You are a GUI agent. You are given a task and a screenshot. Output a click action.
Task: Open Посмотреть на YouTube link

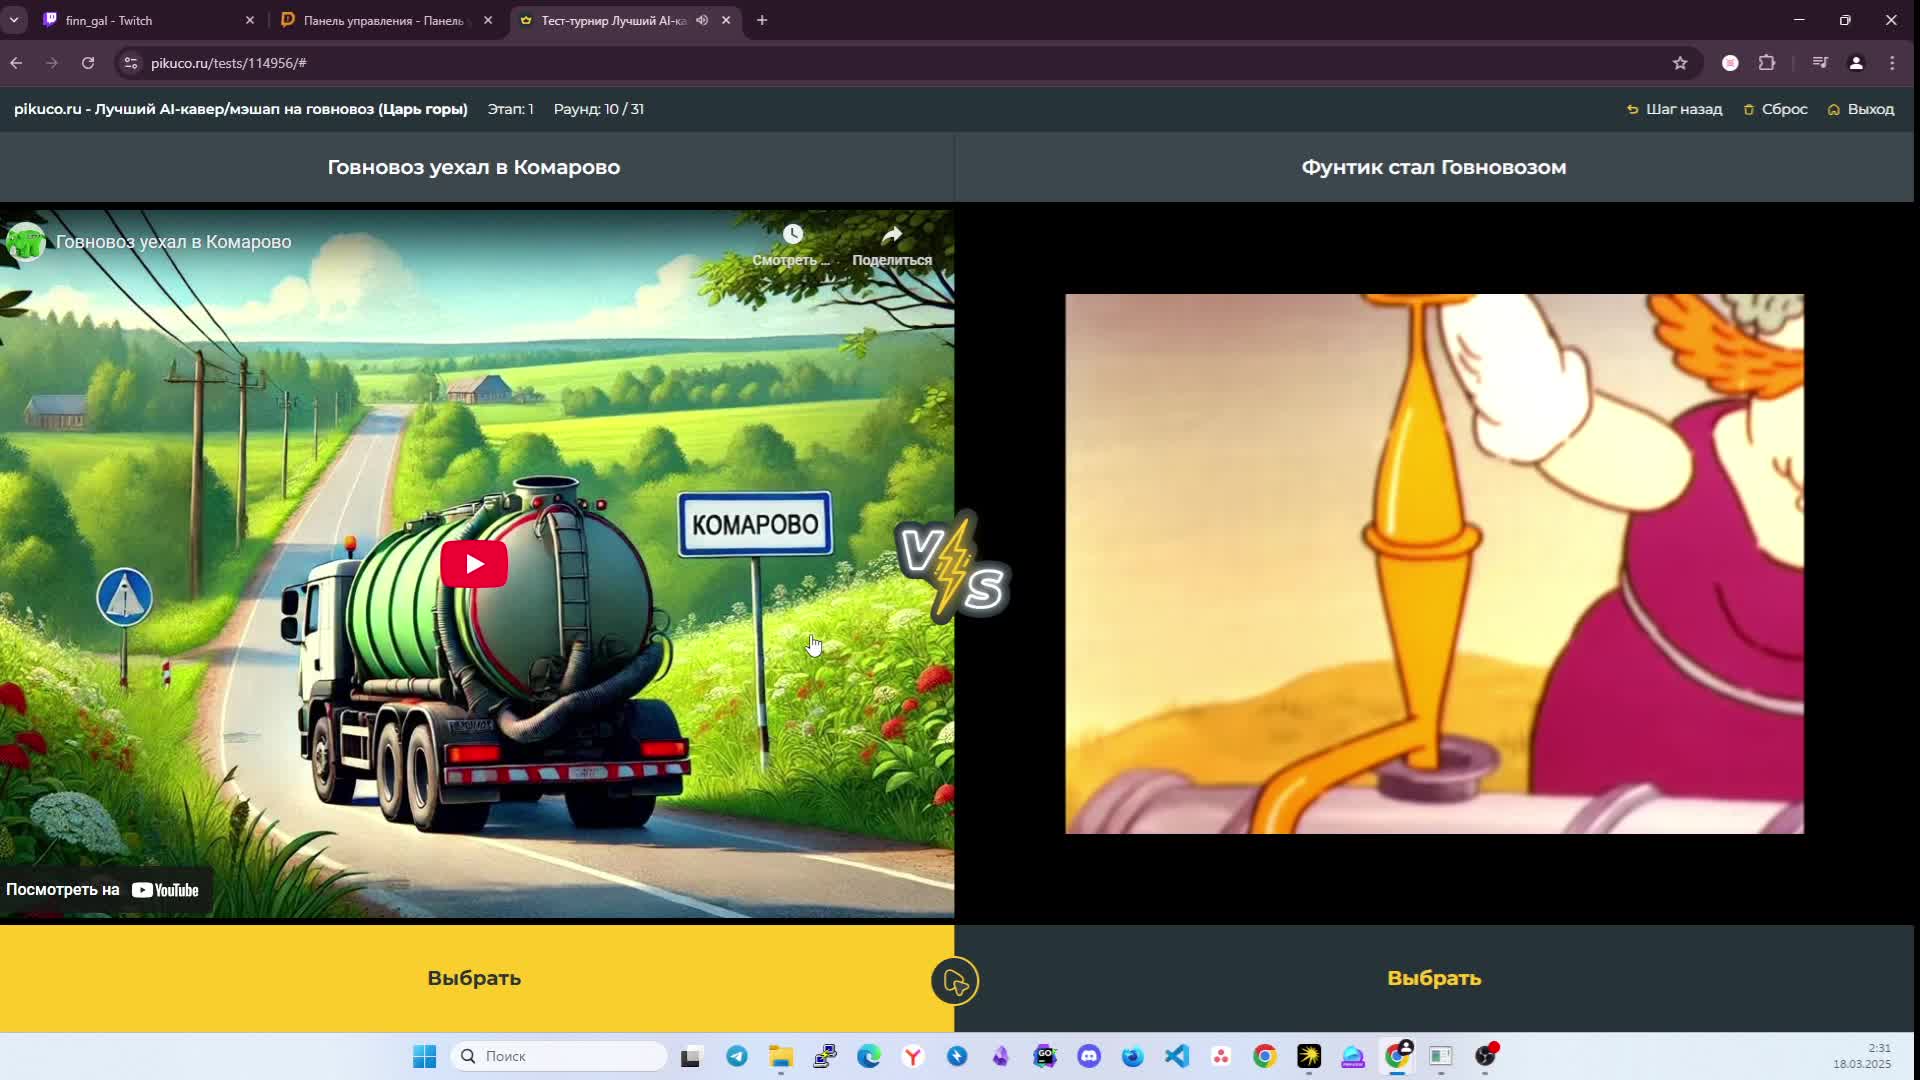104,890
